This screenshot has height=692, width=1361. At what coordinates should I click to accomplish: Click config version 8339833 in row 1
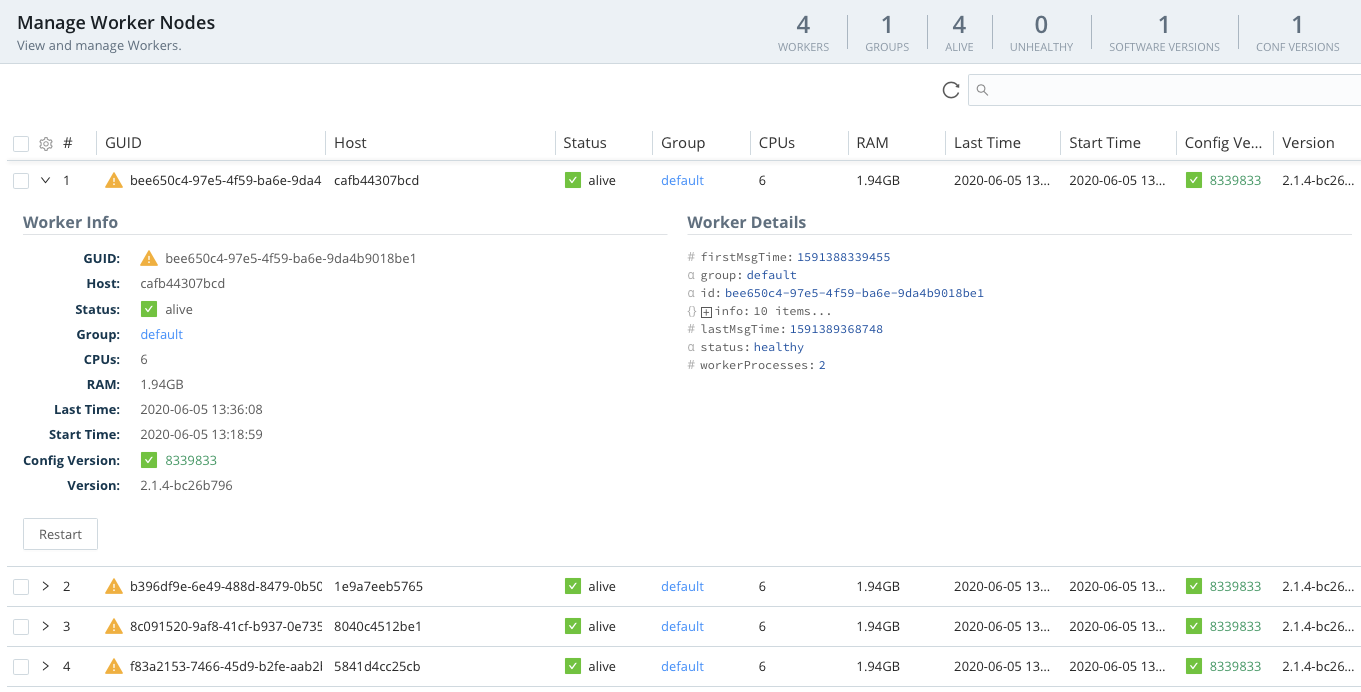[1235, 181]
